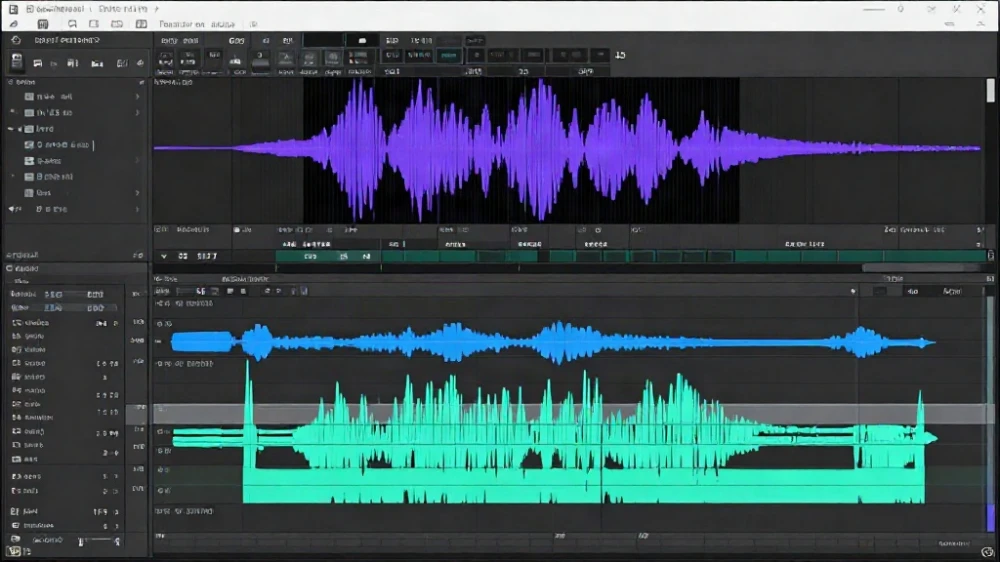
Task: Click the teal-highlighted button in the top toolbar
Action: 449,56
